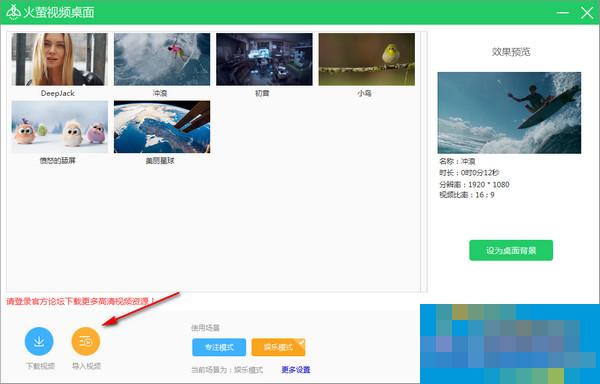This screenshot has width=600, height=384.
Task: Select the 美丽星球 earth thumbnail
Action: [x=162, y=127]
